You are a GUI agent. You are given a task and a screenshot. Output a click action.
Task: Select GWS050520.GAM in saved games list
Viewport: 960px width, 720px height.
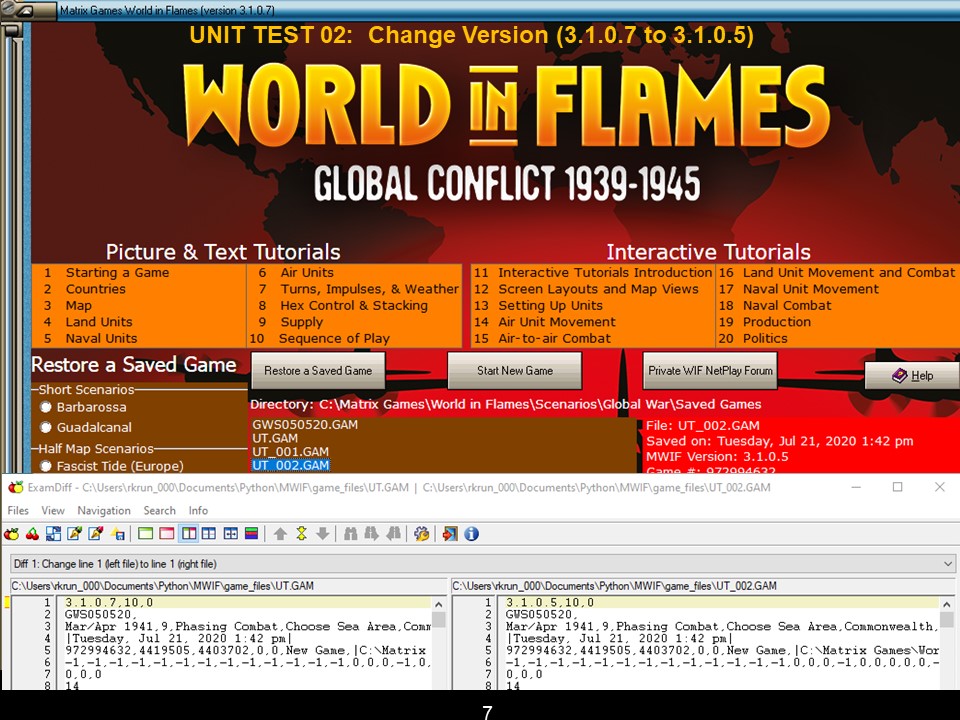(305, 424)
